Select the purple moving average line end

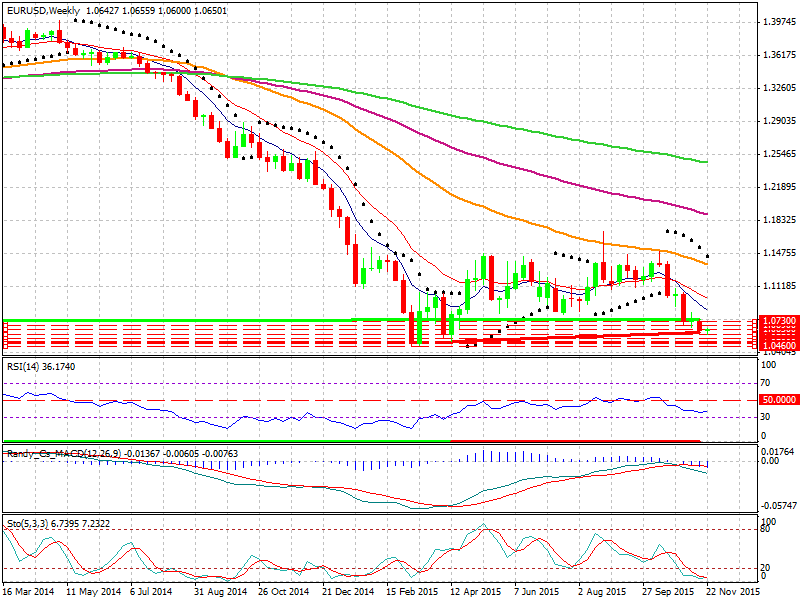705,214
